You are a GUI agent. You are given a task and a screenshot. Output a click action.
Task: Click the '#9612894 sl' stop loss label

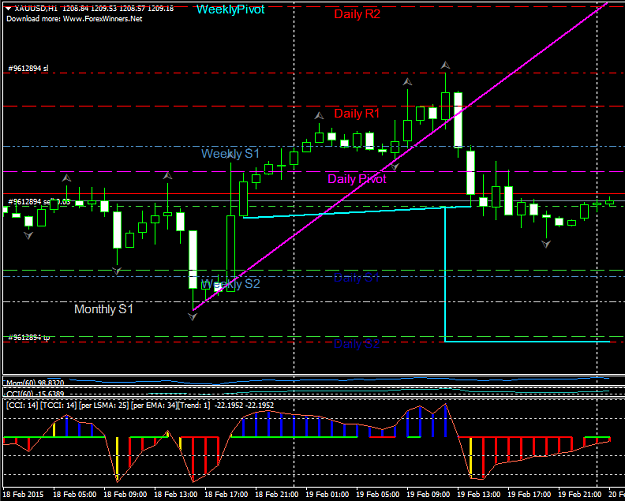coord(28,69)
